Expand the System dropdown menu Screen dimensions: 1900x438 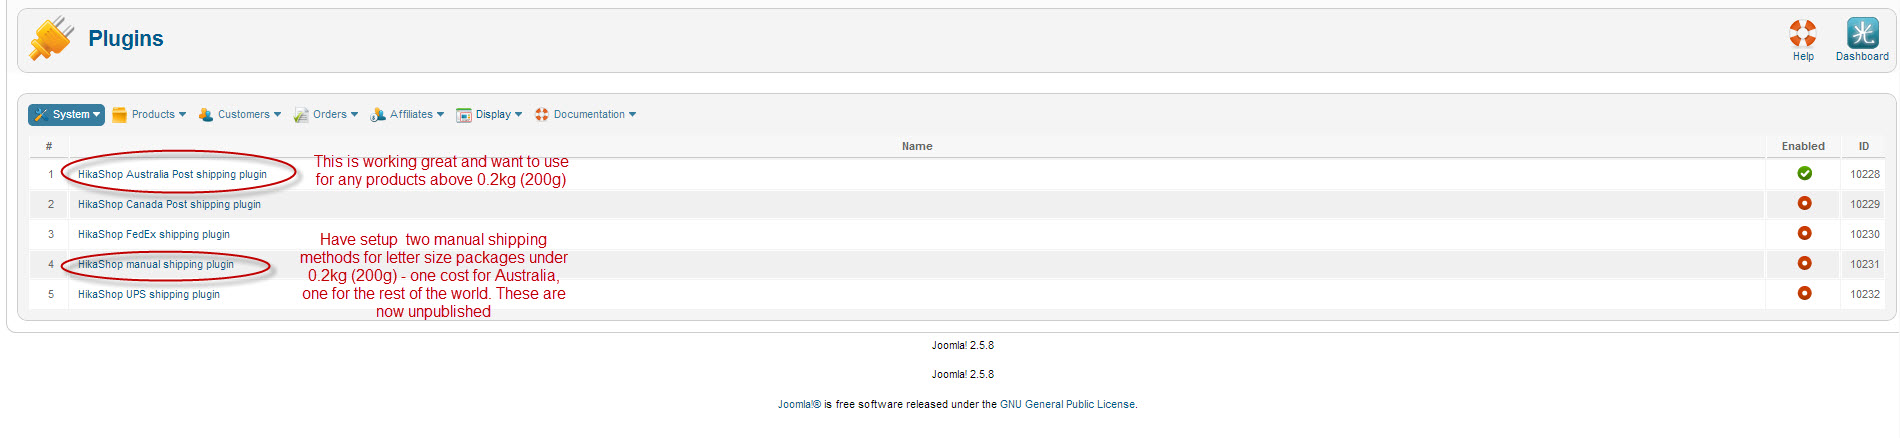[67, 115]
